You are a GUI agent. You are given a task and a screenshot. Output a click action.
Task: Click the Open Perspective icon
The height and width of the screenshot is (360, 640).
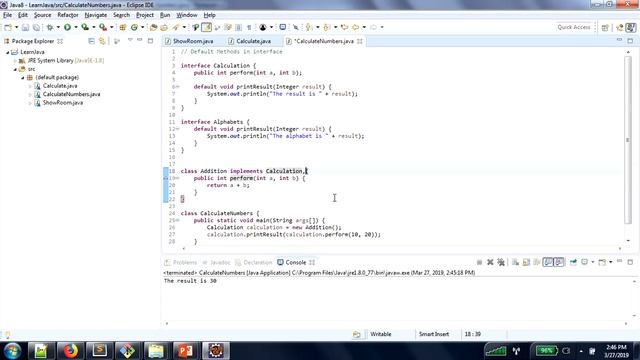point(605,27)
